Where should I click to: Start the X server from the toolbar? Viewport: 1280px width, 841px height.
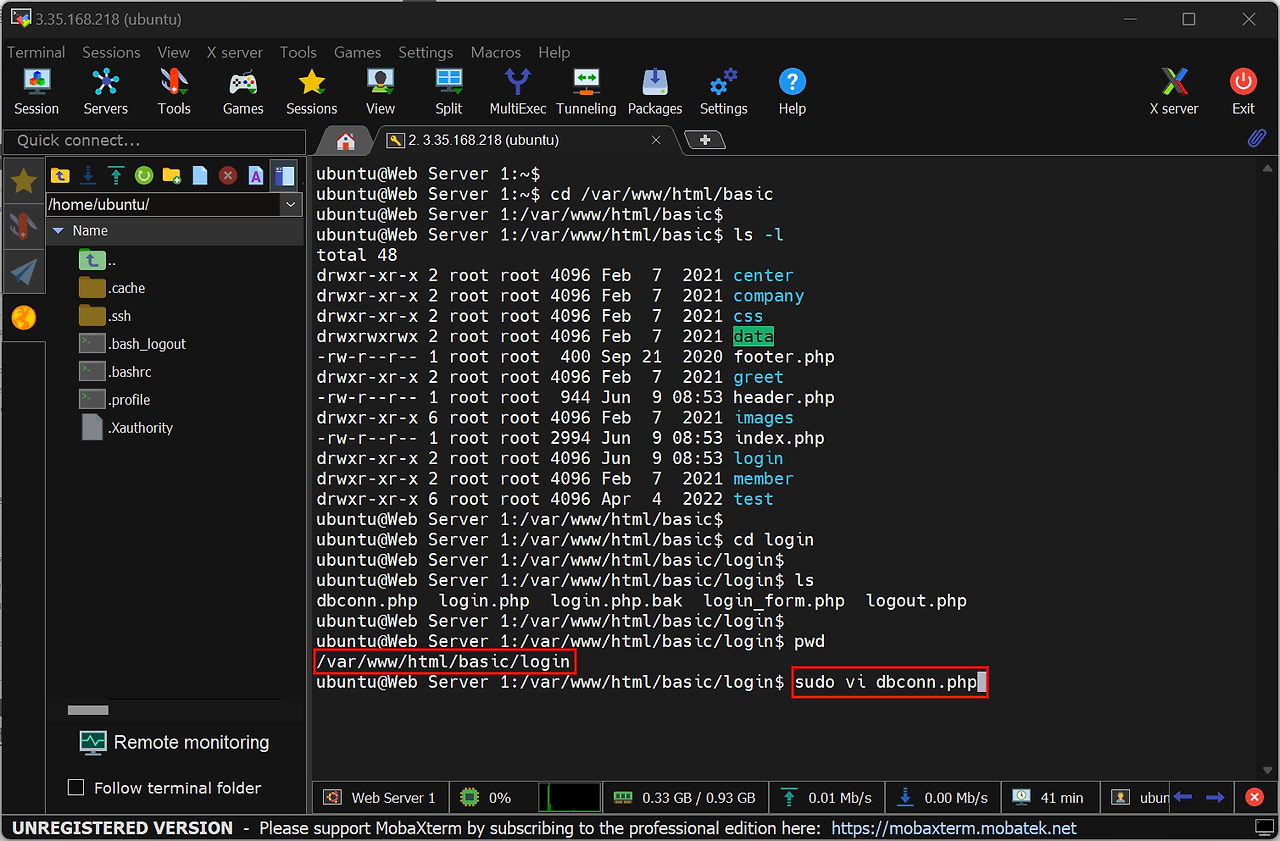pos(1173,91)
